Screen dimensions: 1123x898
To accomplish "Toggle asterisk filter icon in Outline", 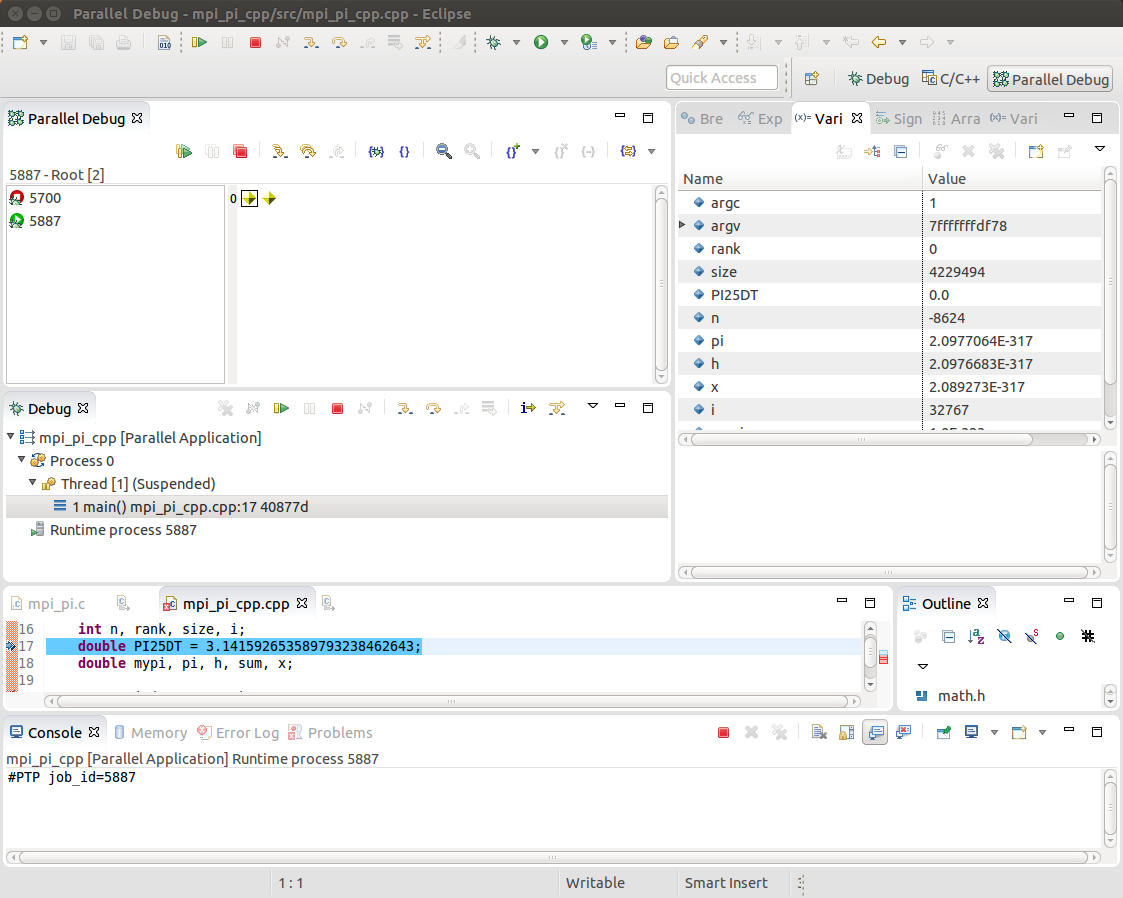I will point(1088,636).
